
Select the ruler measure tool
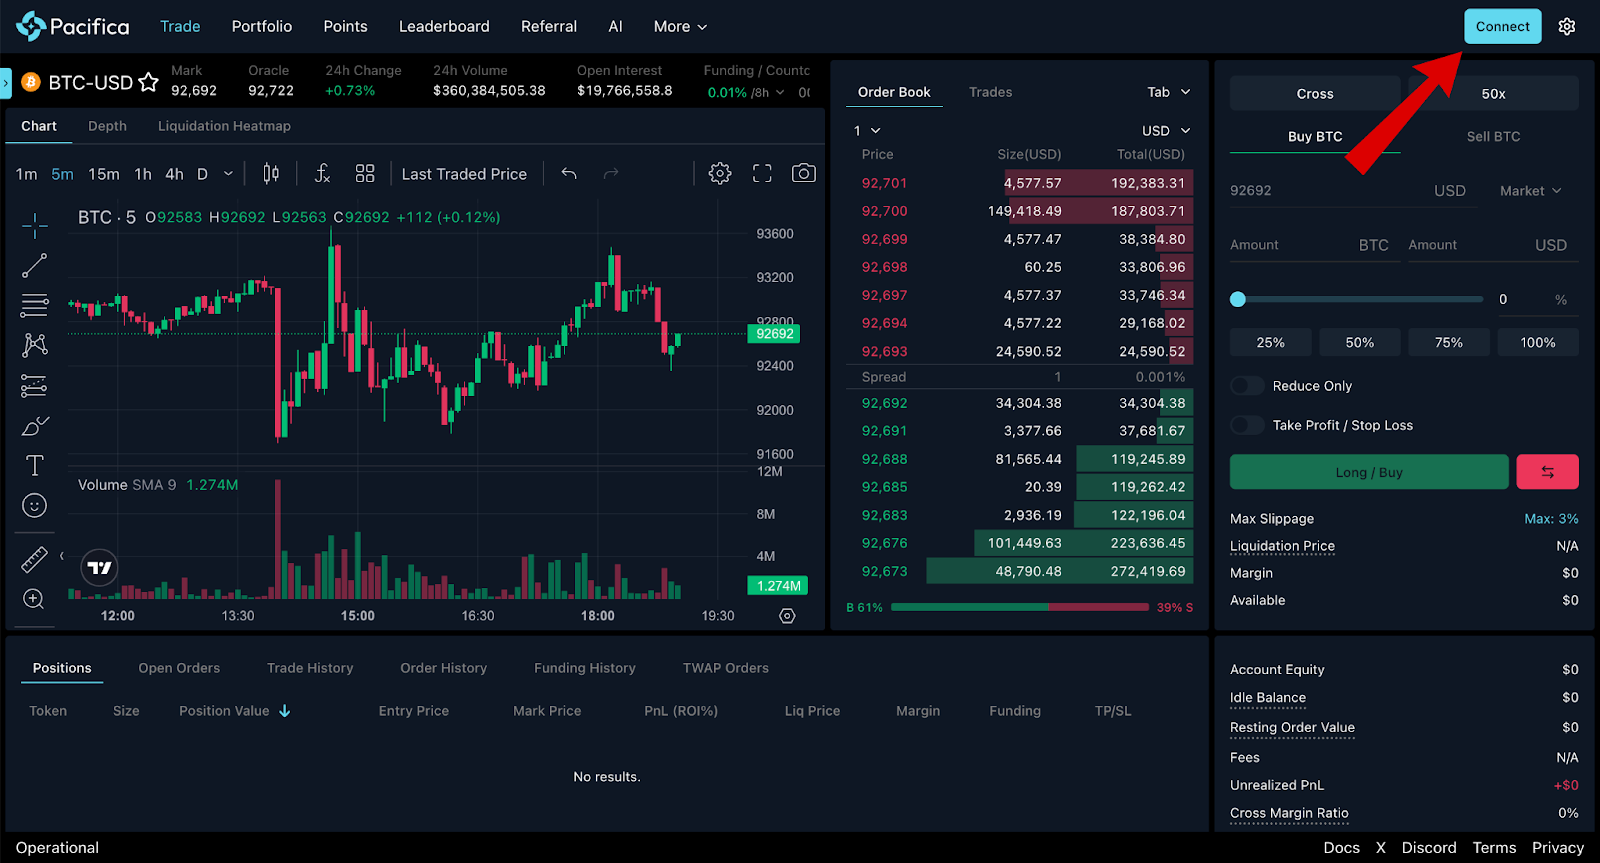[35, 559]
